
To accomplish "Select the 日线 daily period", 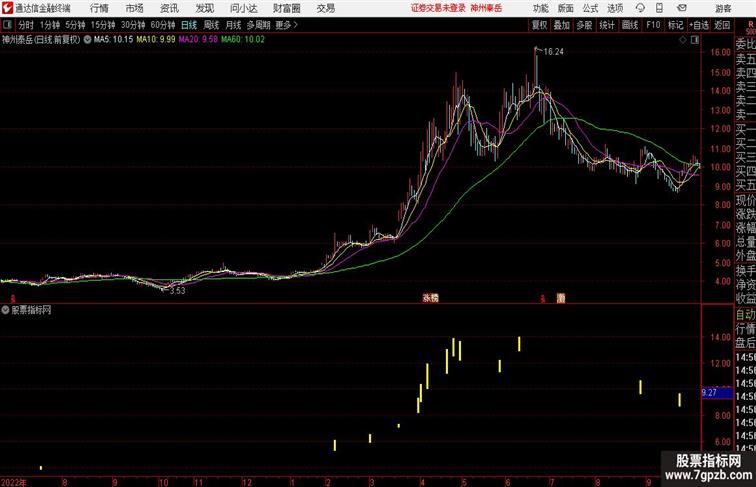I will [x=189, y=25].
